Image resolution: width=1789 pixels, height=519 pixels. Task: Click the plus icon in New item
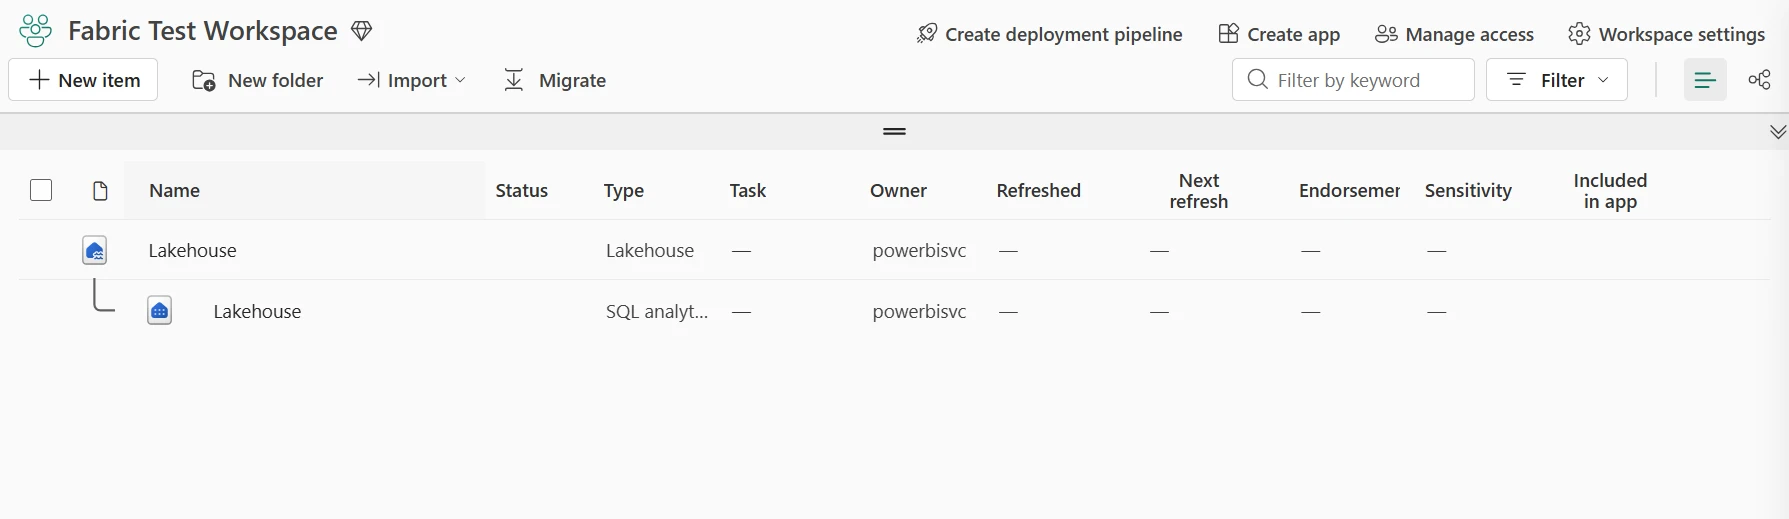39,80
